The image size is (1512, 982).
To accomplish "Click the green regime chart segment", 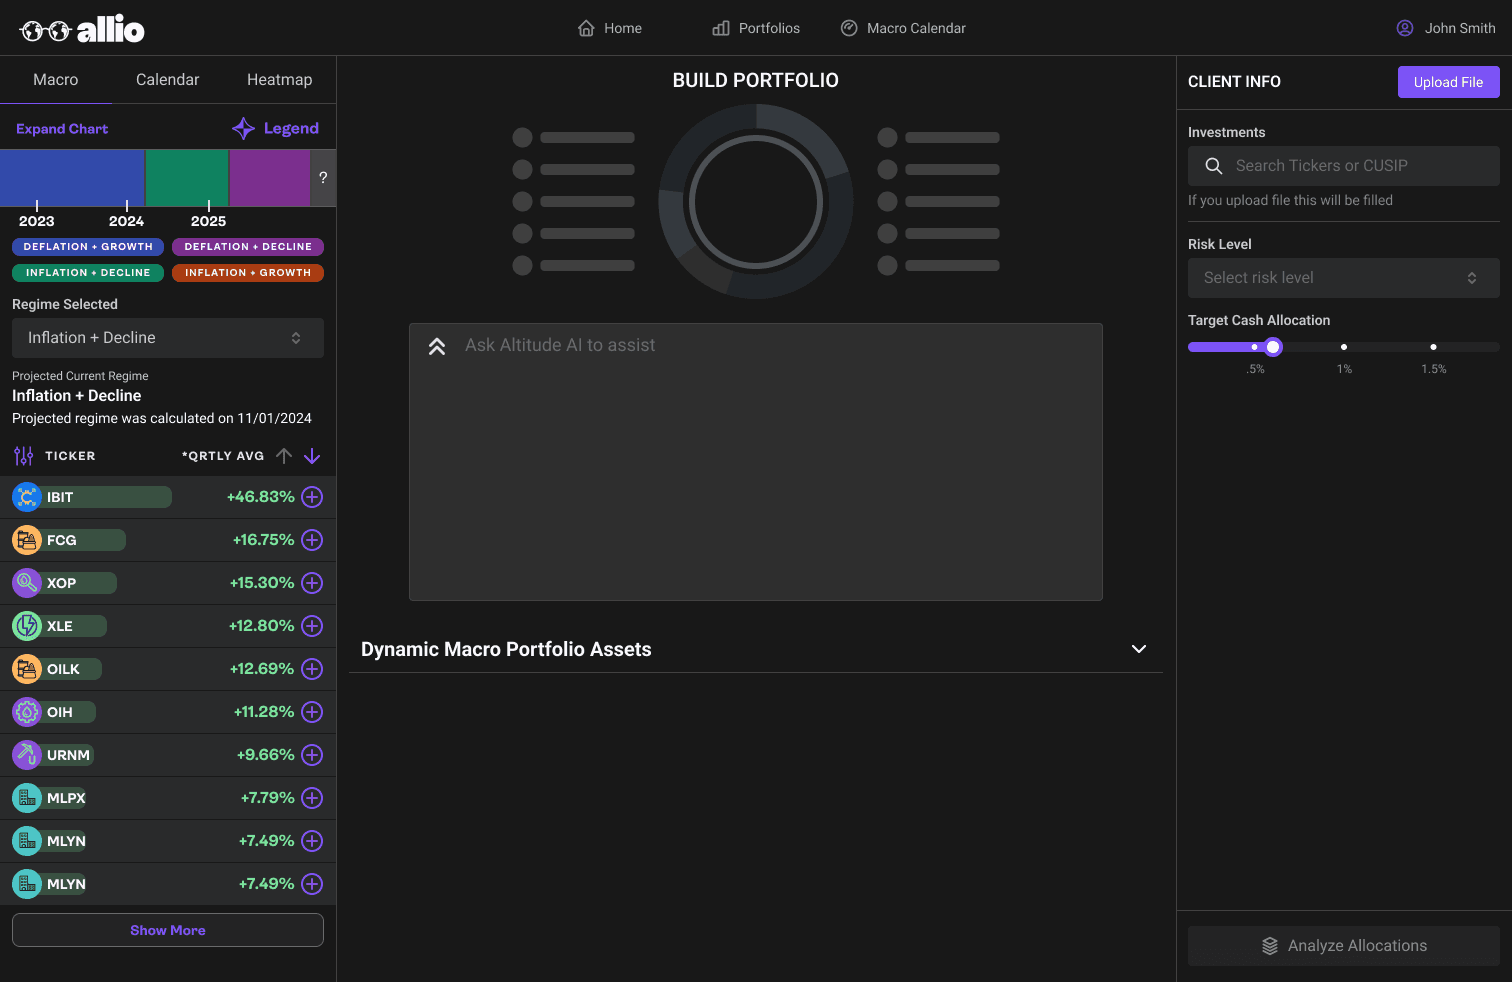I will pos(187,178).
